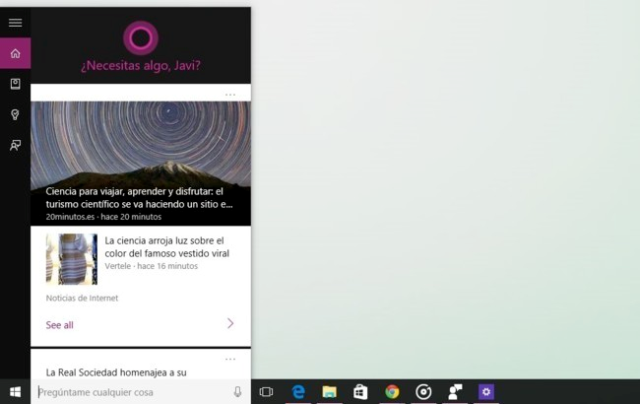The image size is (640, 404).
Task: Launch Microsoft Edge from the taskbar
Action: click(x=298, y=392)
